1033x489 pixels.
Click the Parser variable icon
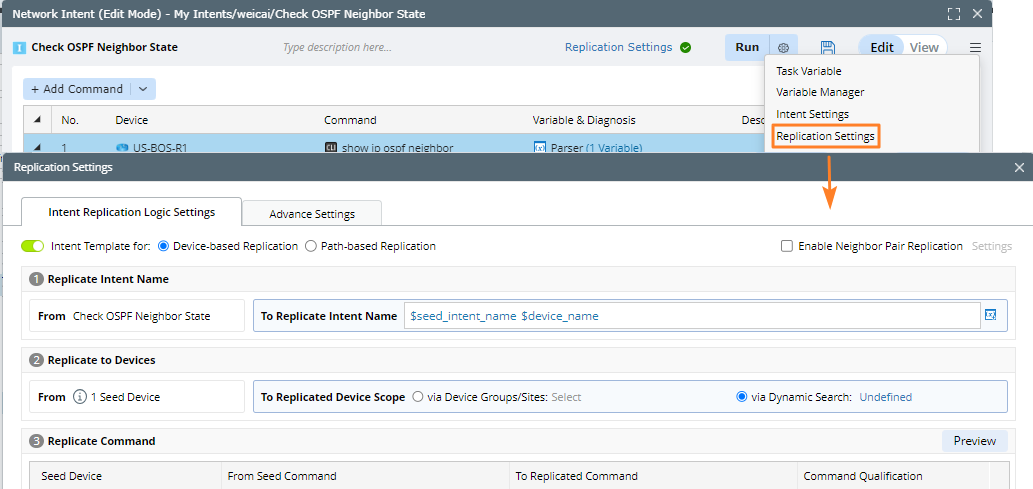coord(540,148)
